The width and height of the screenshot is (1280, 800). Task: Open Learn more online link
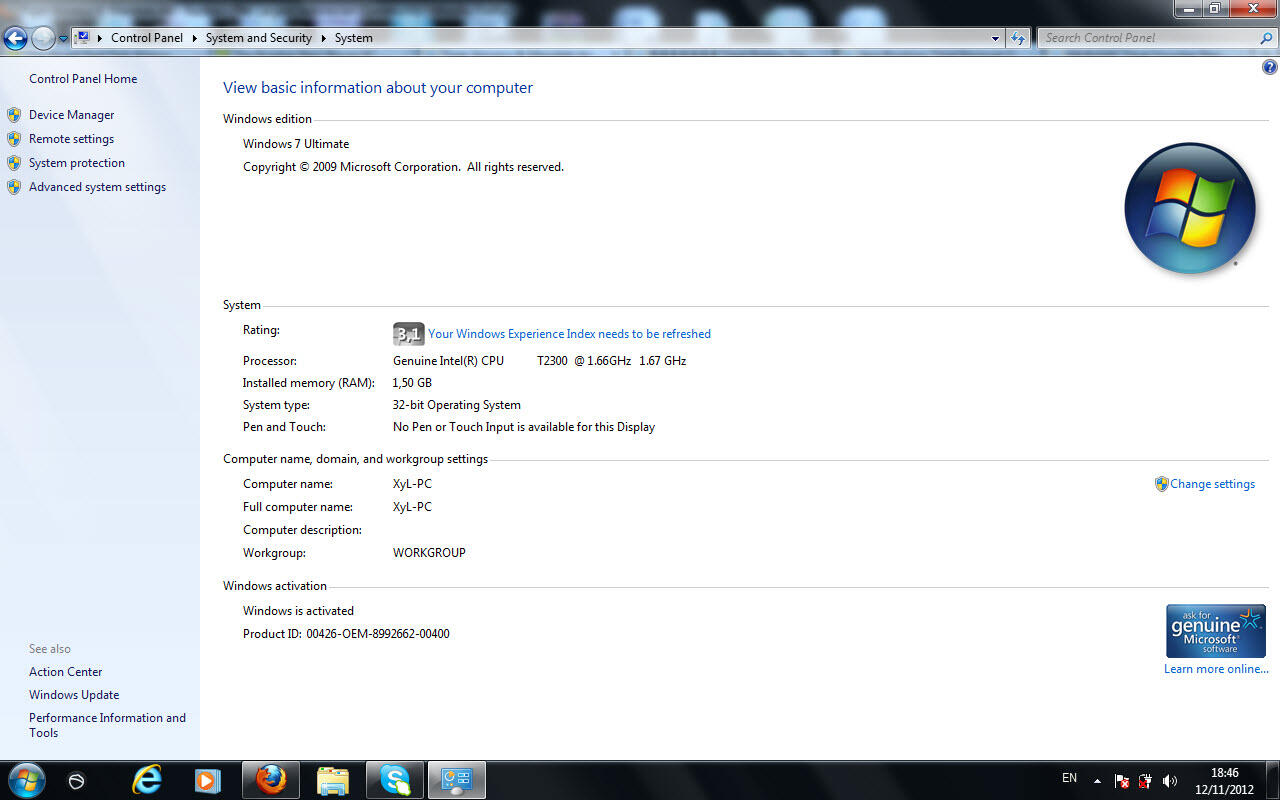point(1216,669)
